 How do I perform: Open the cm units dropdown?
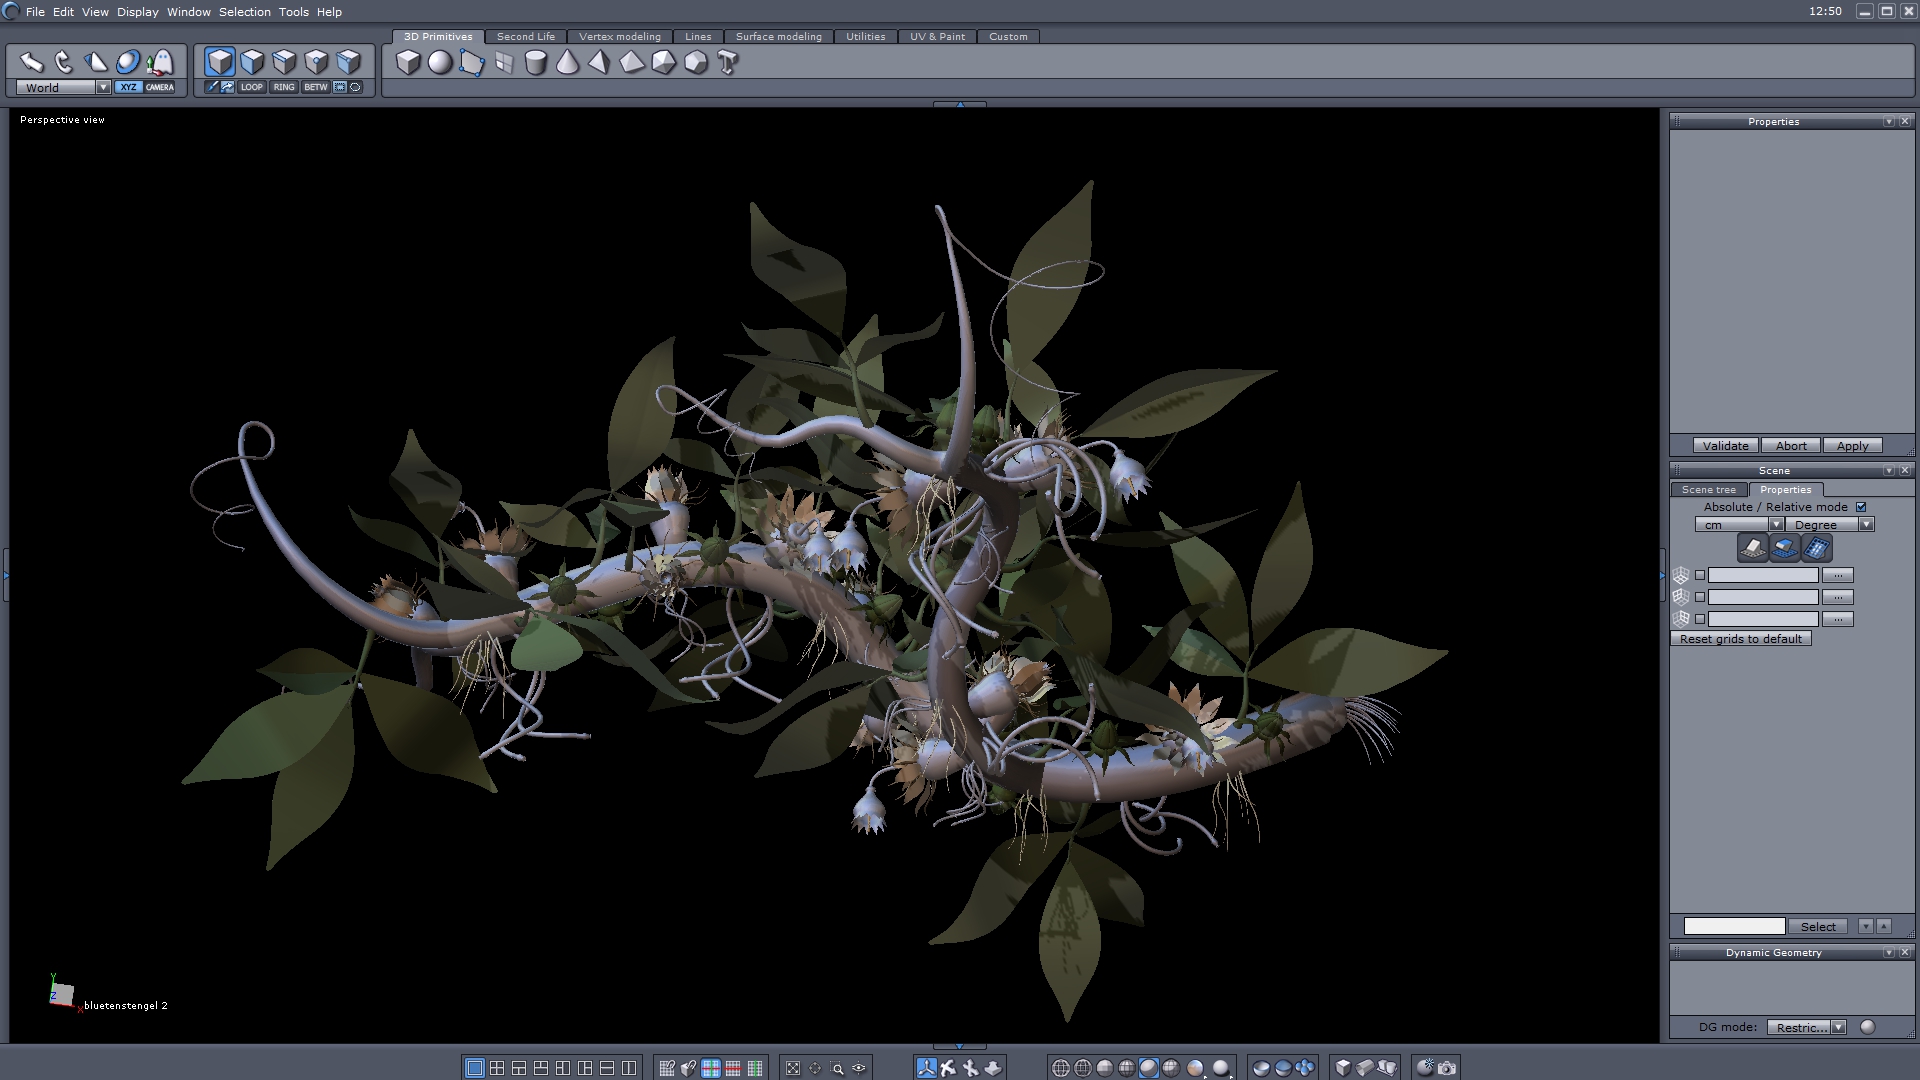tap(1776, 524)
